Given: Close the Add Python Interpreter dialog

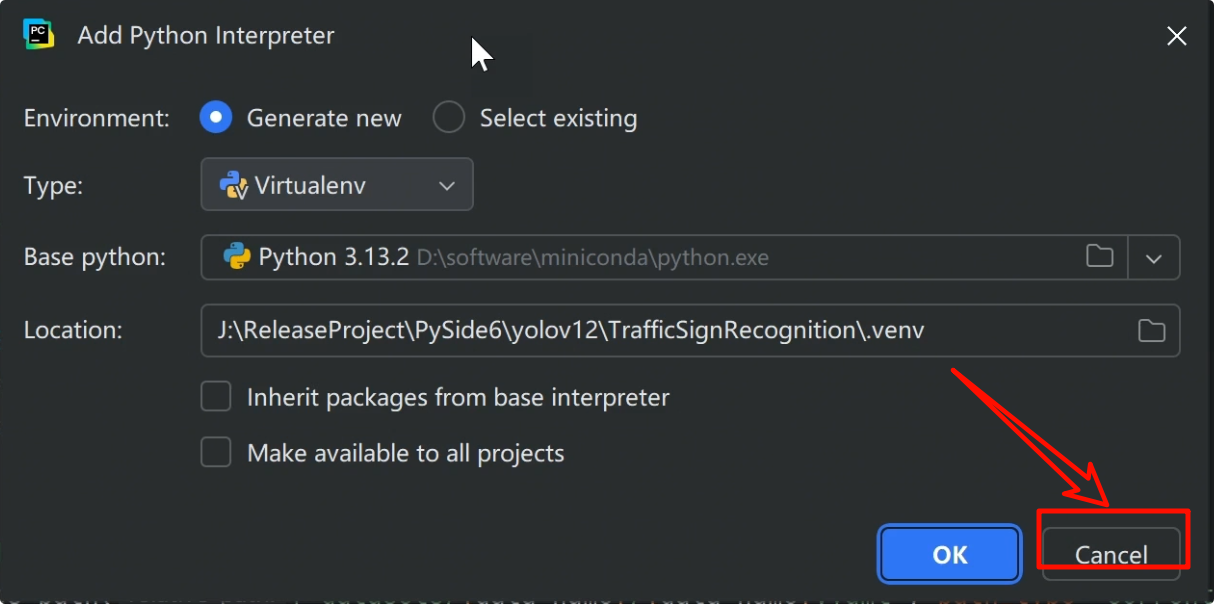Looking at the screenshot, I should (1177, 36).
